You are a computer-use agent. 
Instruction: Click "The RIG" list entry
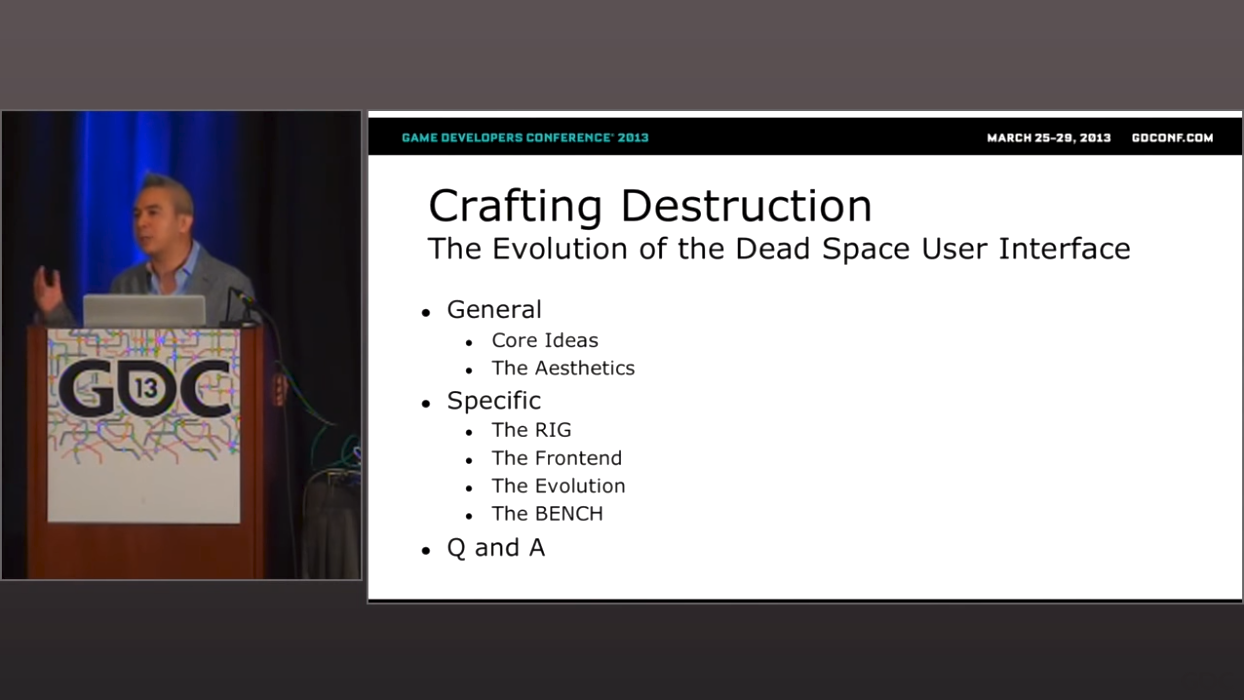[x=531, y=430]
